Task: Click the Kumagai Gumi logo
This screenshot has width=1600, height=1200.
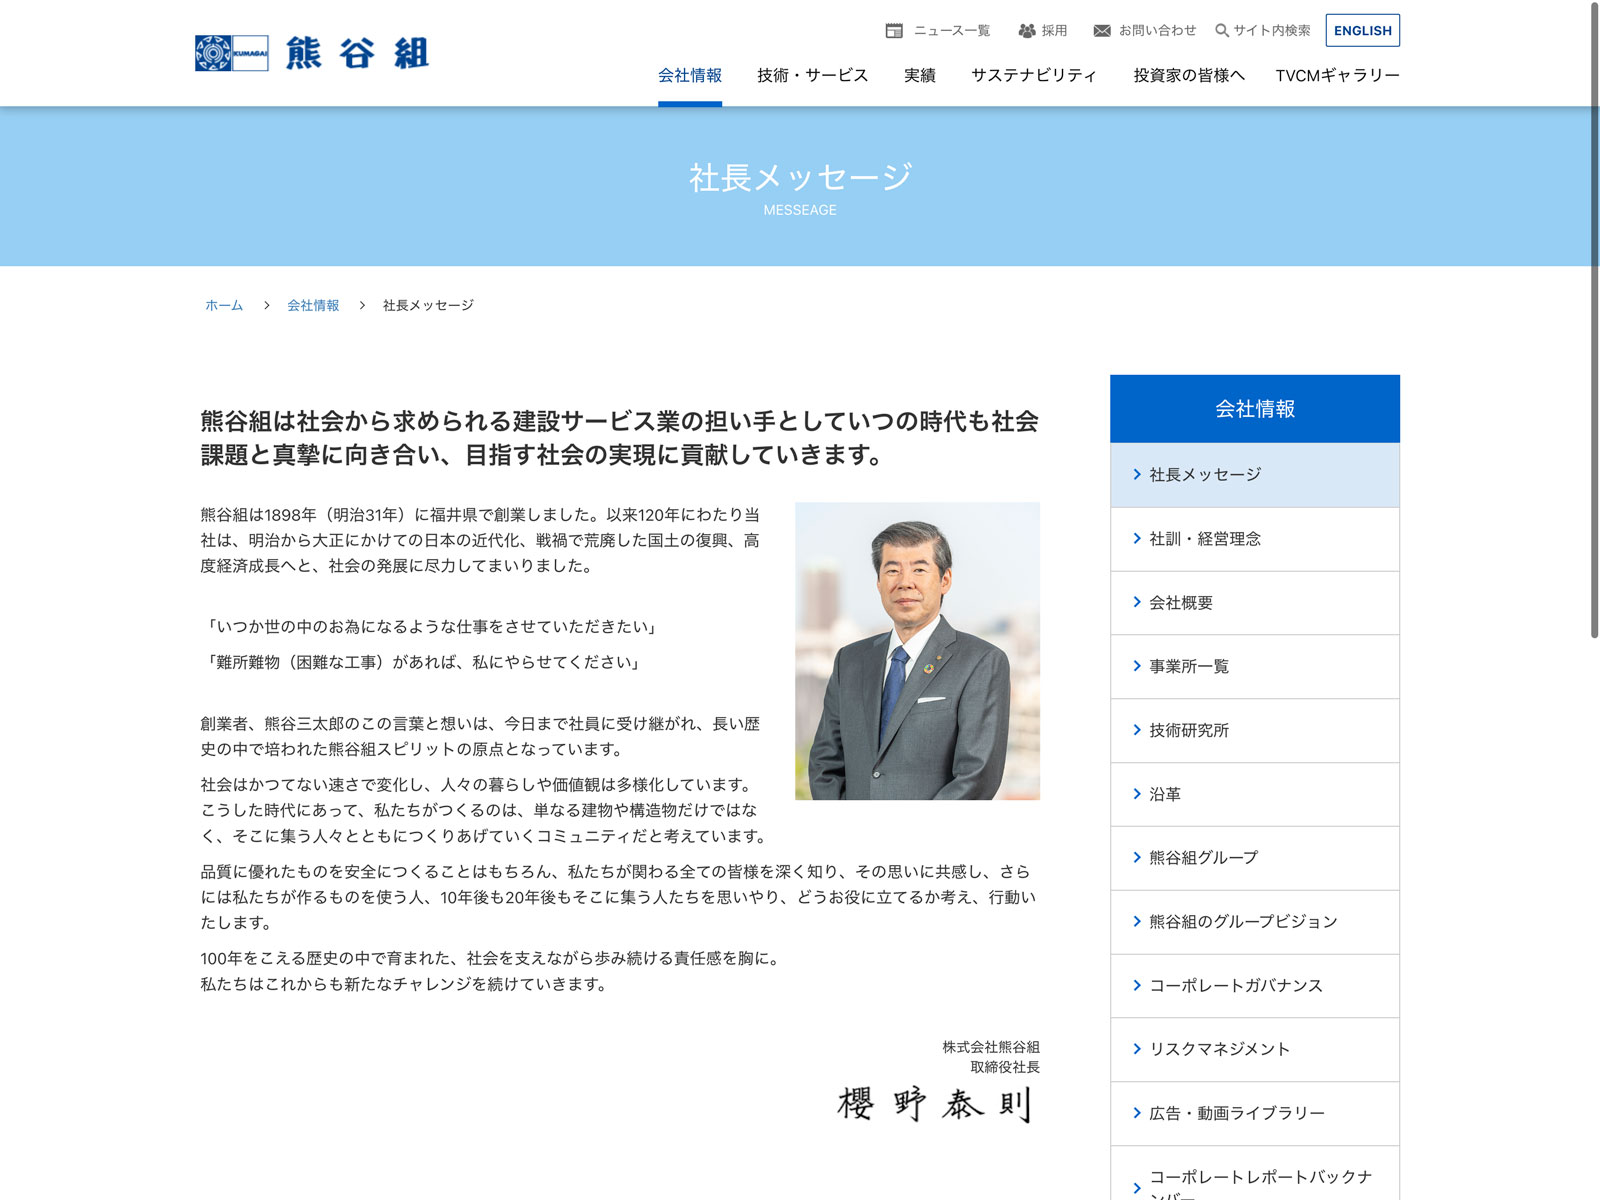Action: click(311, 53)
